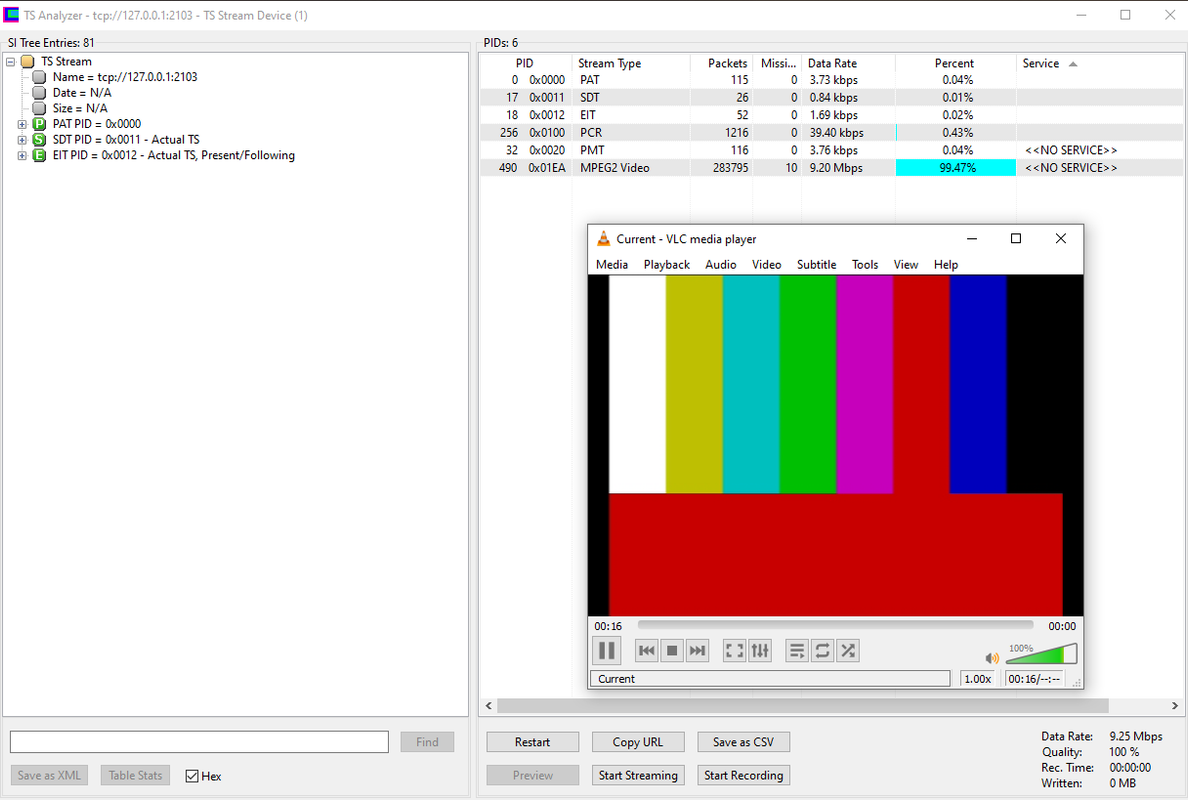
Task: Click icon beside Name entry in tree
Action: (x=39, y=77)
